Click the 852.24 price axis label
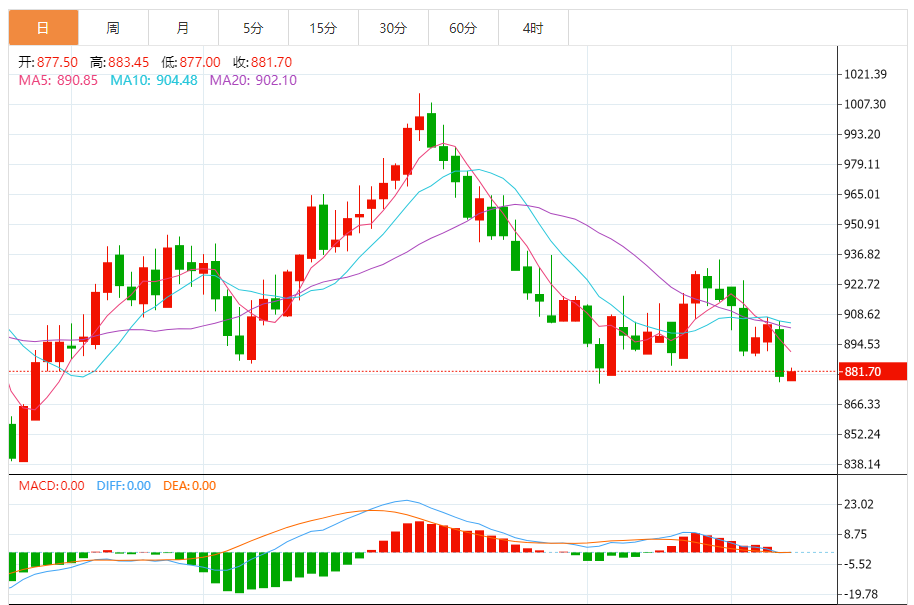This screenshot has width=914, height=605. pyautogui.click(x=862, y=434)
